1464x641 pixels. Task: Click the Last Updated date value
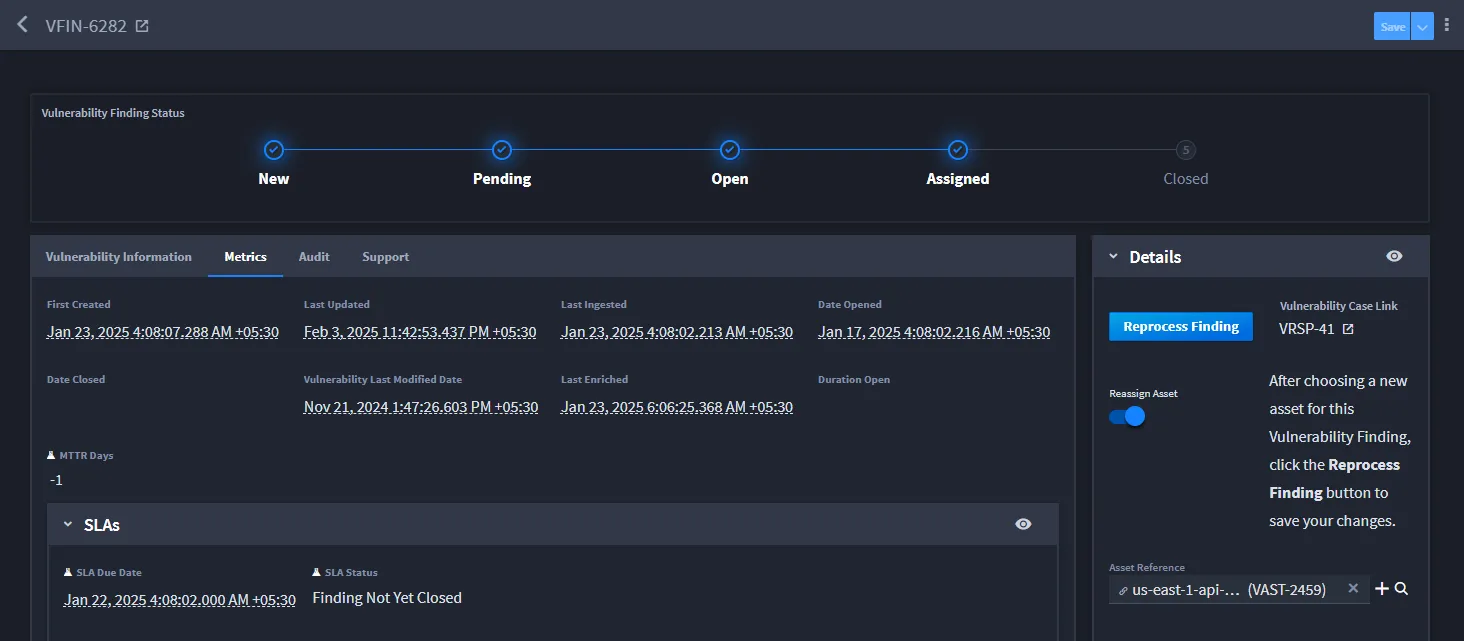421,332
